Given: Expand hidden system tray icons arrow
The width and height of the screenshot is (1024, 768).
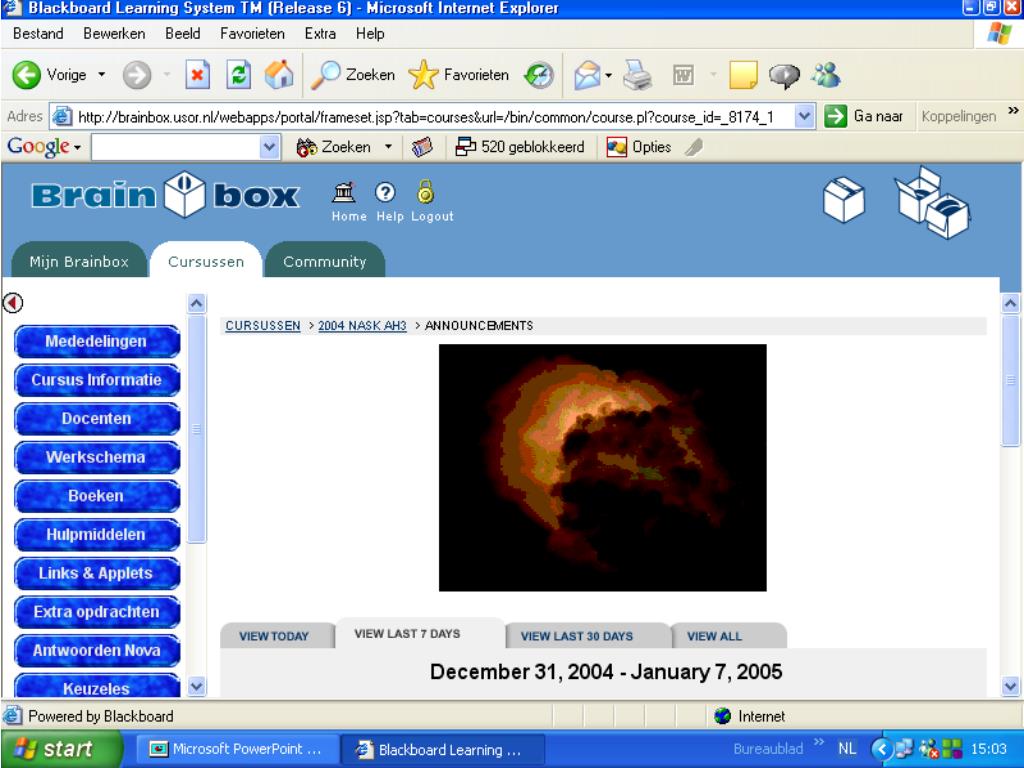Looking at the screenshot, I should (882, 748).
